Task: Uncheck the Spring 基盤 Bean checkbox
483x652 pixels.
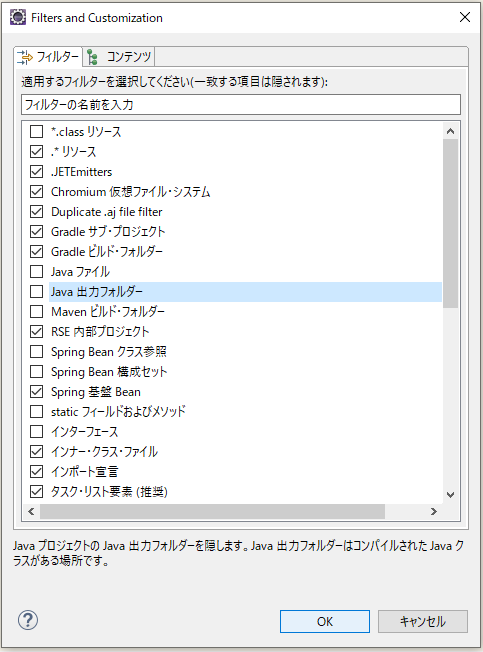Action: tap(37, 391)
